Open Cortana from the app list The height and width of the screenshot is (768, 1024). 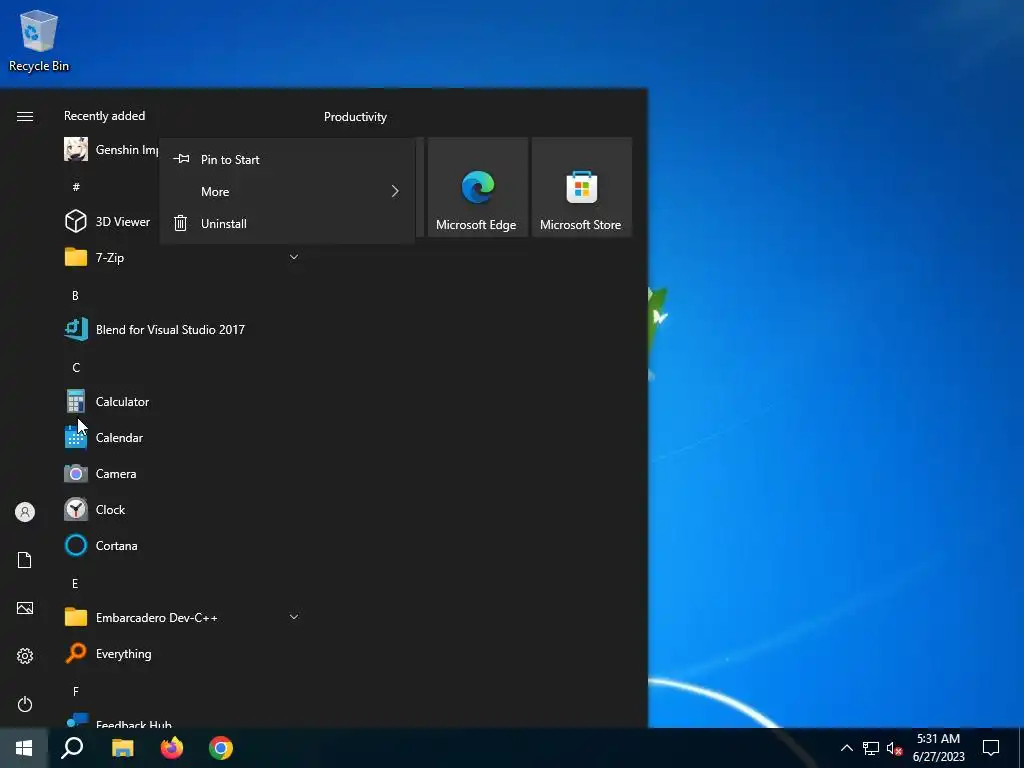coord(101,545)
